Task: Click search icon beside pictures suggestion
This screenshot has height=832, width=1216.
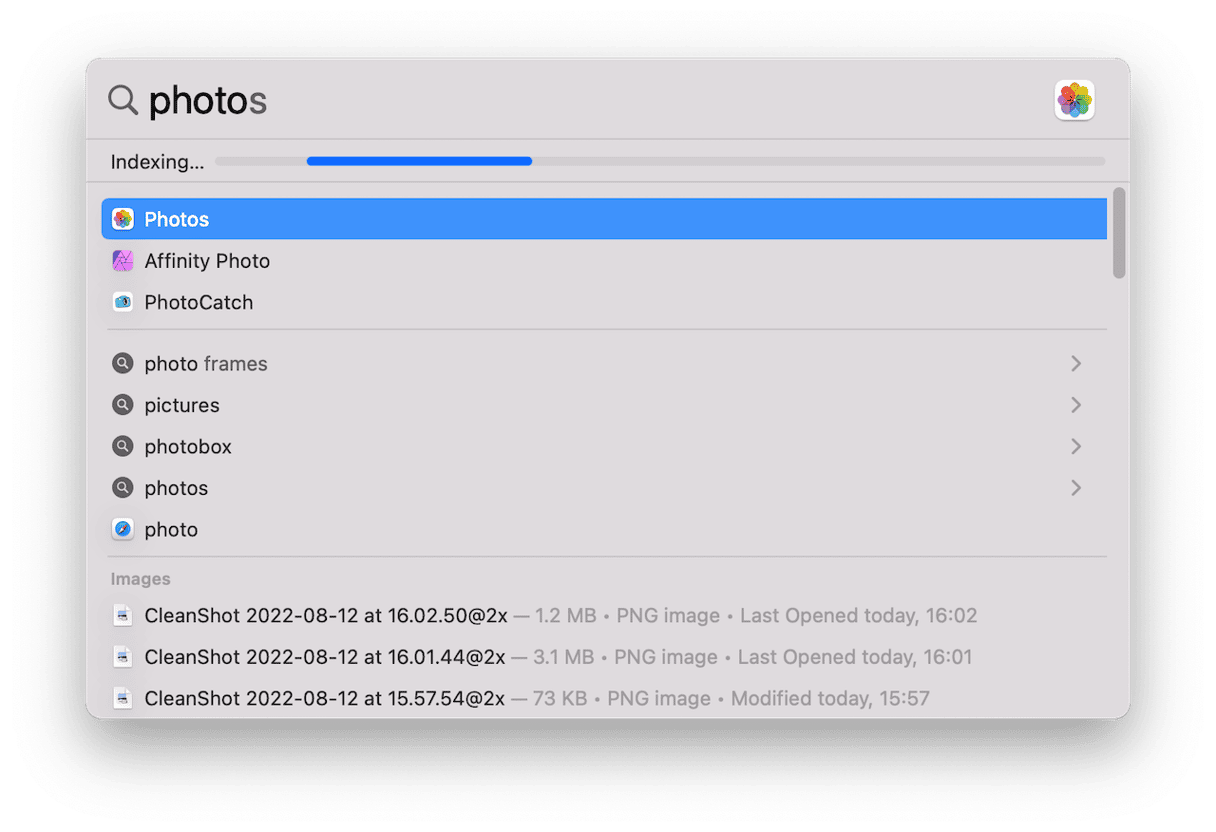Action: tap(123, 405)
